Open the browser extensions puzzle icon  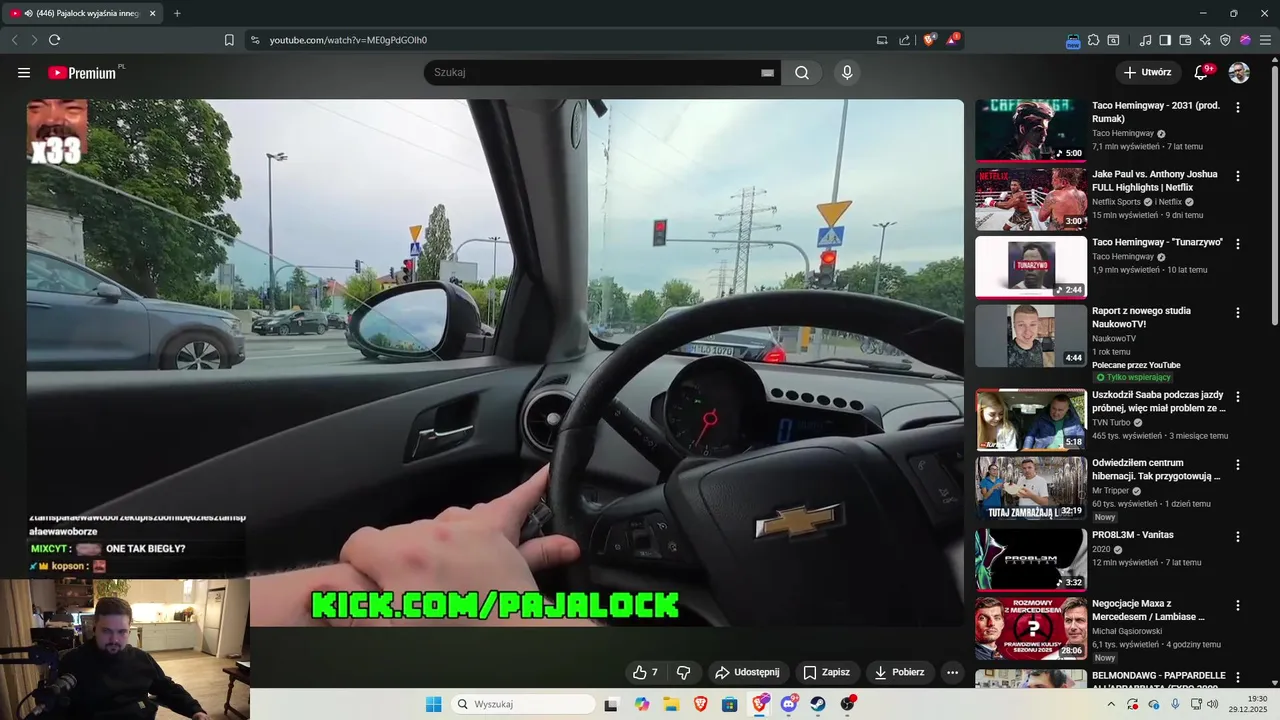point(1093,40)
